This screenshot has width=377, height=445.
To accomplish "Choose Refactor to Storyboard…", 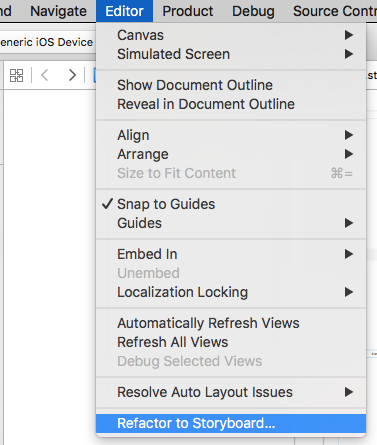I will tap(231, 423).
